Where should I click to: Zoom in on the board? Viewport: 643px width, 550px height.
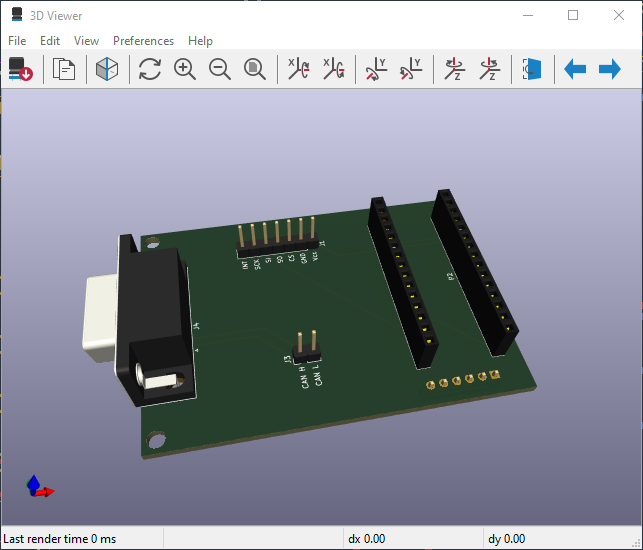(x=185, y=69)
